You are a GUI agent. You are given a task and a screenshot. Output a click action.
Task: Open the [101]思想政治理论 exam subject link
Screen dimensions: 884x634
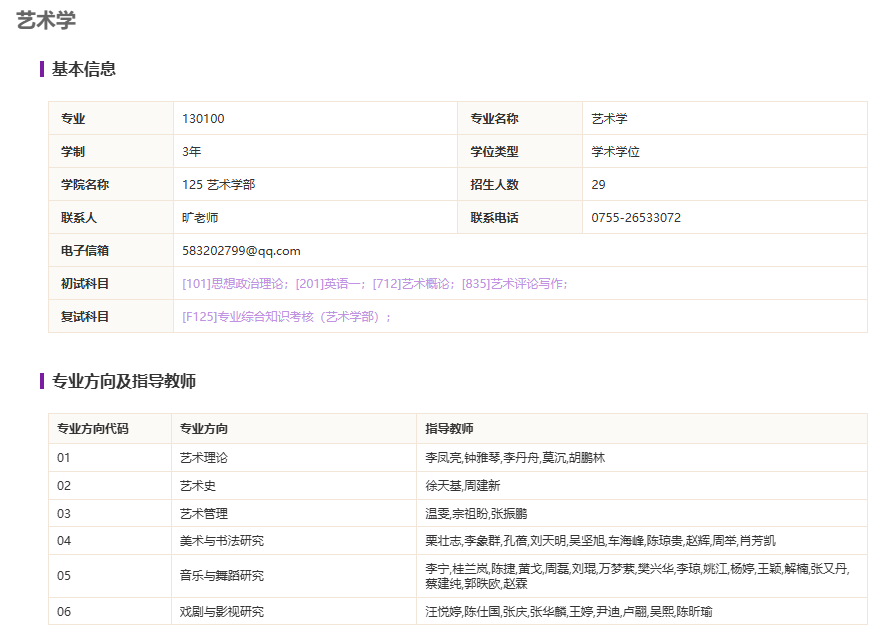(235, 284)
